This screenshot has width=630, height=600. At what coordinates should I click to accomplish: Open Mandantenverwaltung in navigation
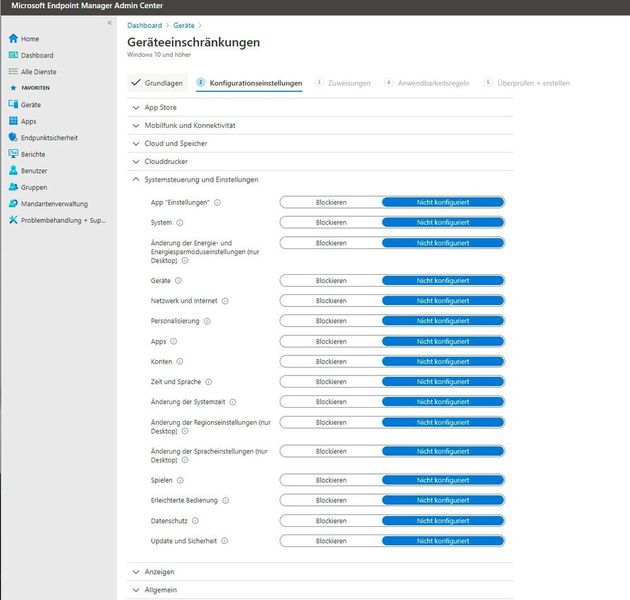[x=54, y=204]
